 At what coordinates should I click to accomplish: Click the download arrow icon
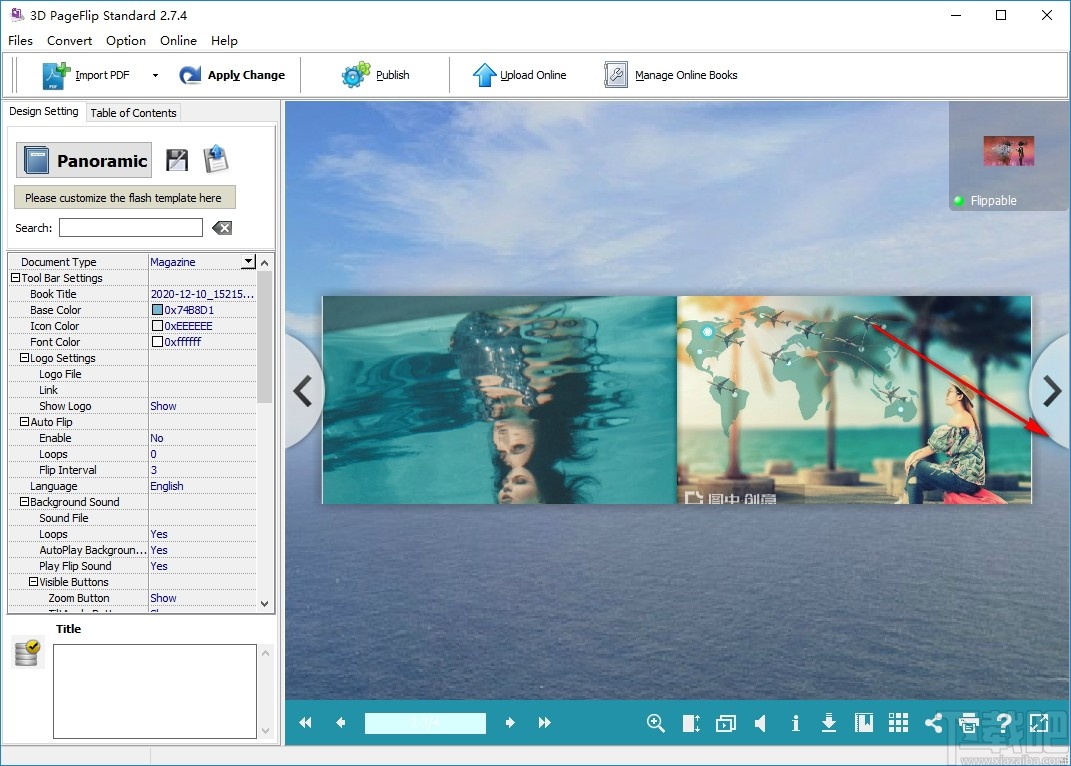(829, 723)
